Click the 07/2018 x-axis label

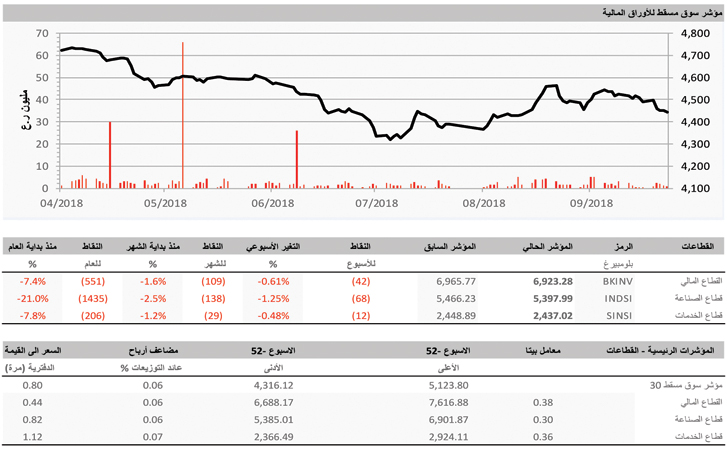coord(377,203)
